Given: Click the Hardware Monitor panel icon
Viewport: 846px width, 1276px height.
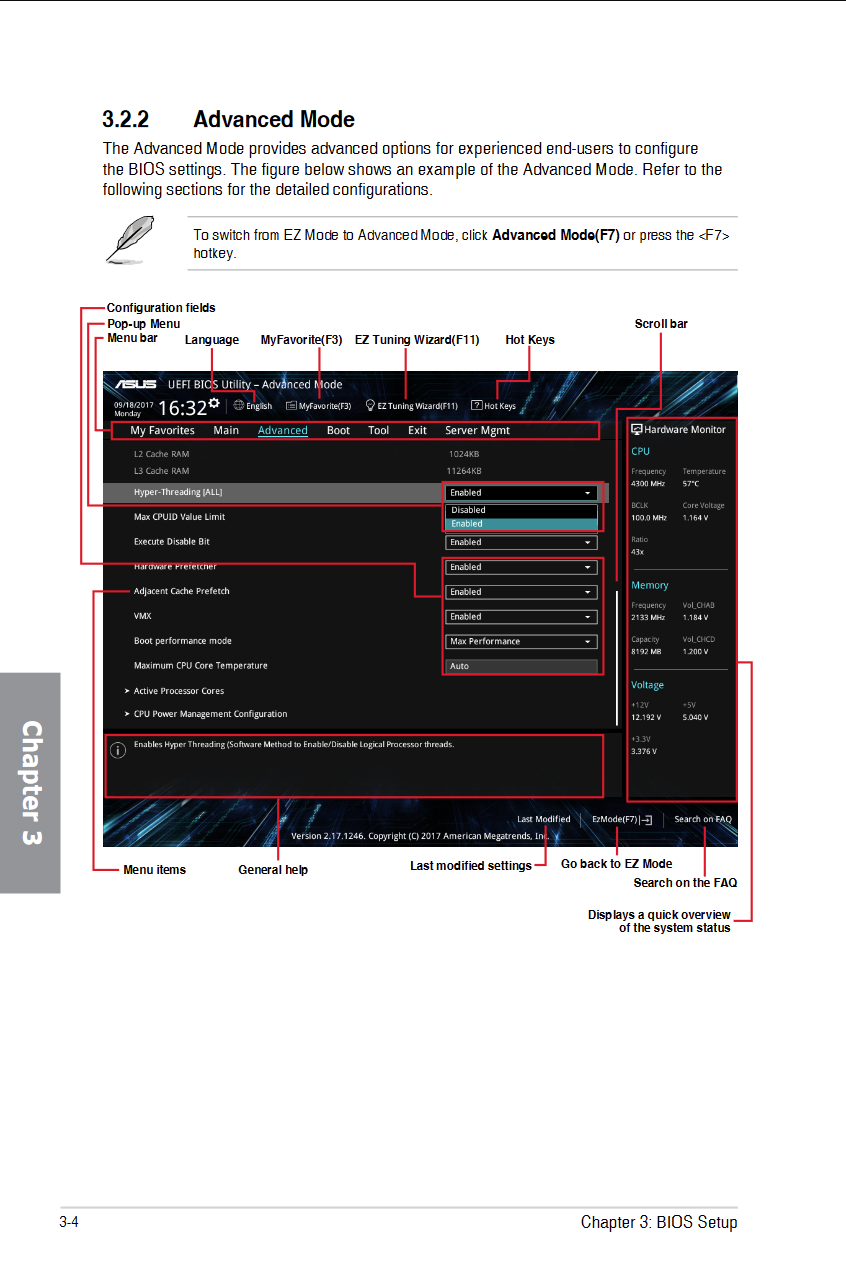Looking at the screenshot, I should [x=637, y=429].
